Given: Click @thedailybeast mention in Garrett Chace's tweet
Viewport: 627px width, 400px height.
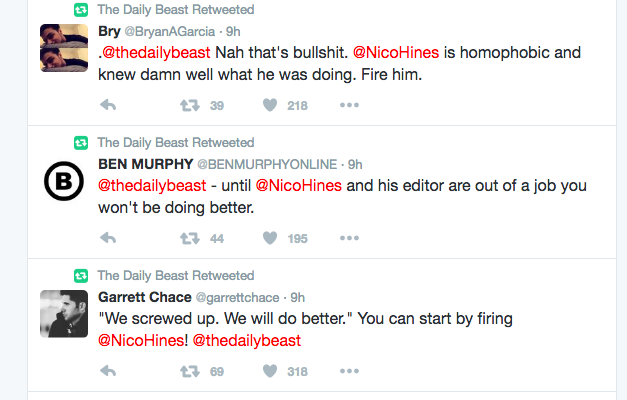Looking at the screenshot, I should (x=246, y=340).
